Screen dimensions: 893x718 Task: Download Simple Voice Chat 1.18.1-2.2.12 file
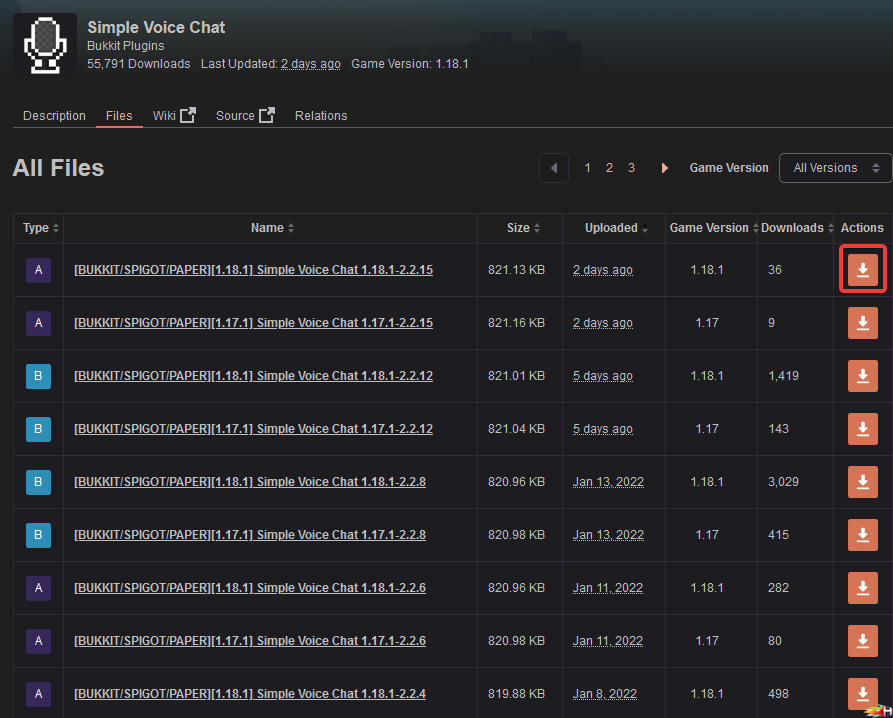pyautogui.click(x=862, y=376)
